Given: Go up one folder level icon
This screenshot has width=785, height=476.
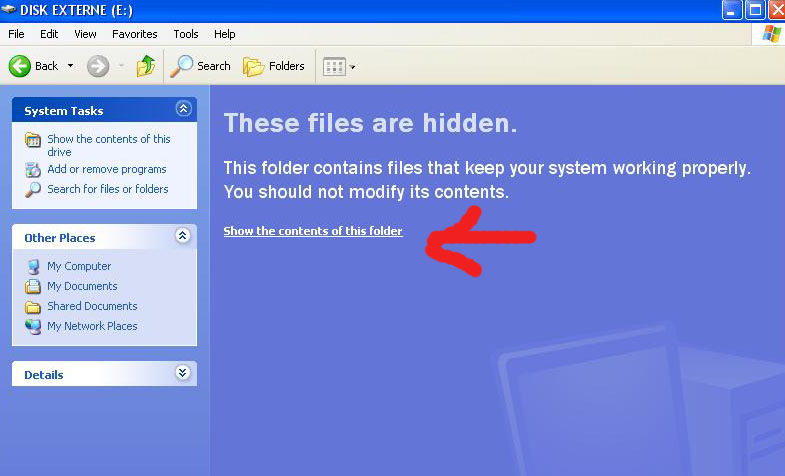Looking at the screenshot, I should coord(146,66).
